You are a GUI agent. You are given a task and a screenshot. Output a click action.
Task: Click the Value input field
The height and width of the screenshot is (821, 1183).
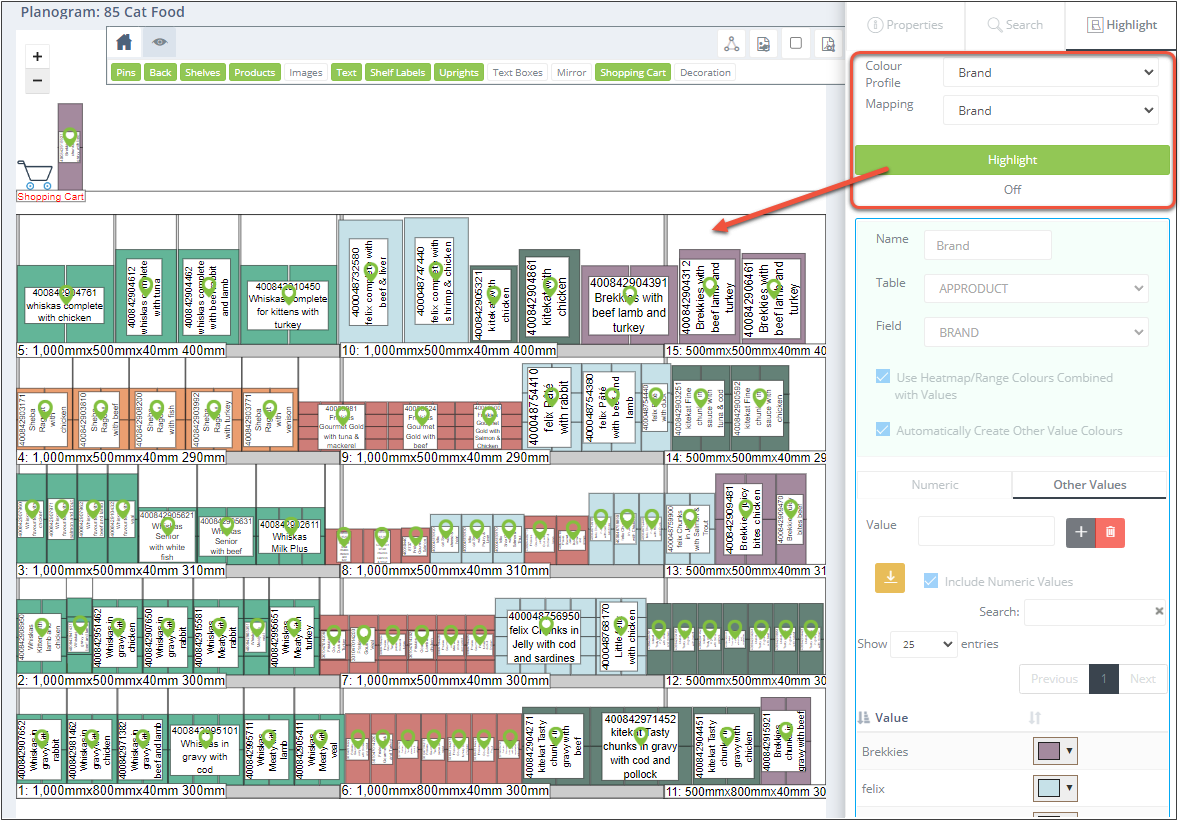pos(986,531)
